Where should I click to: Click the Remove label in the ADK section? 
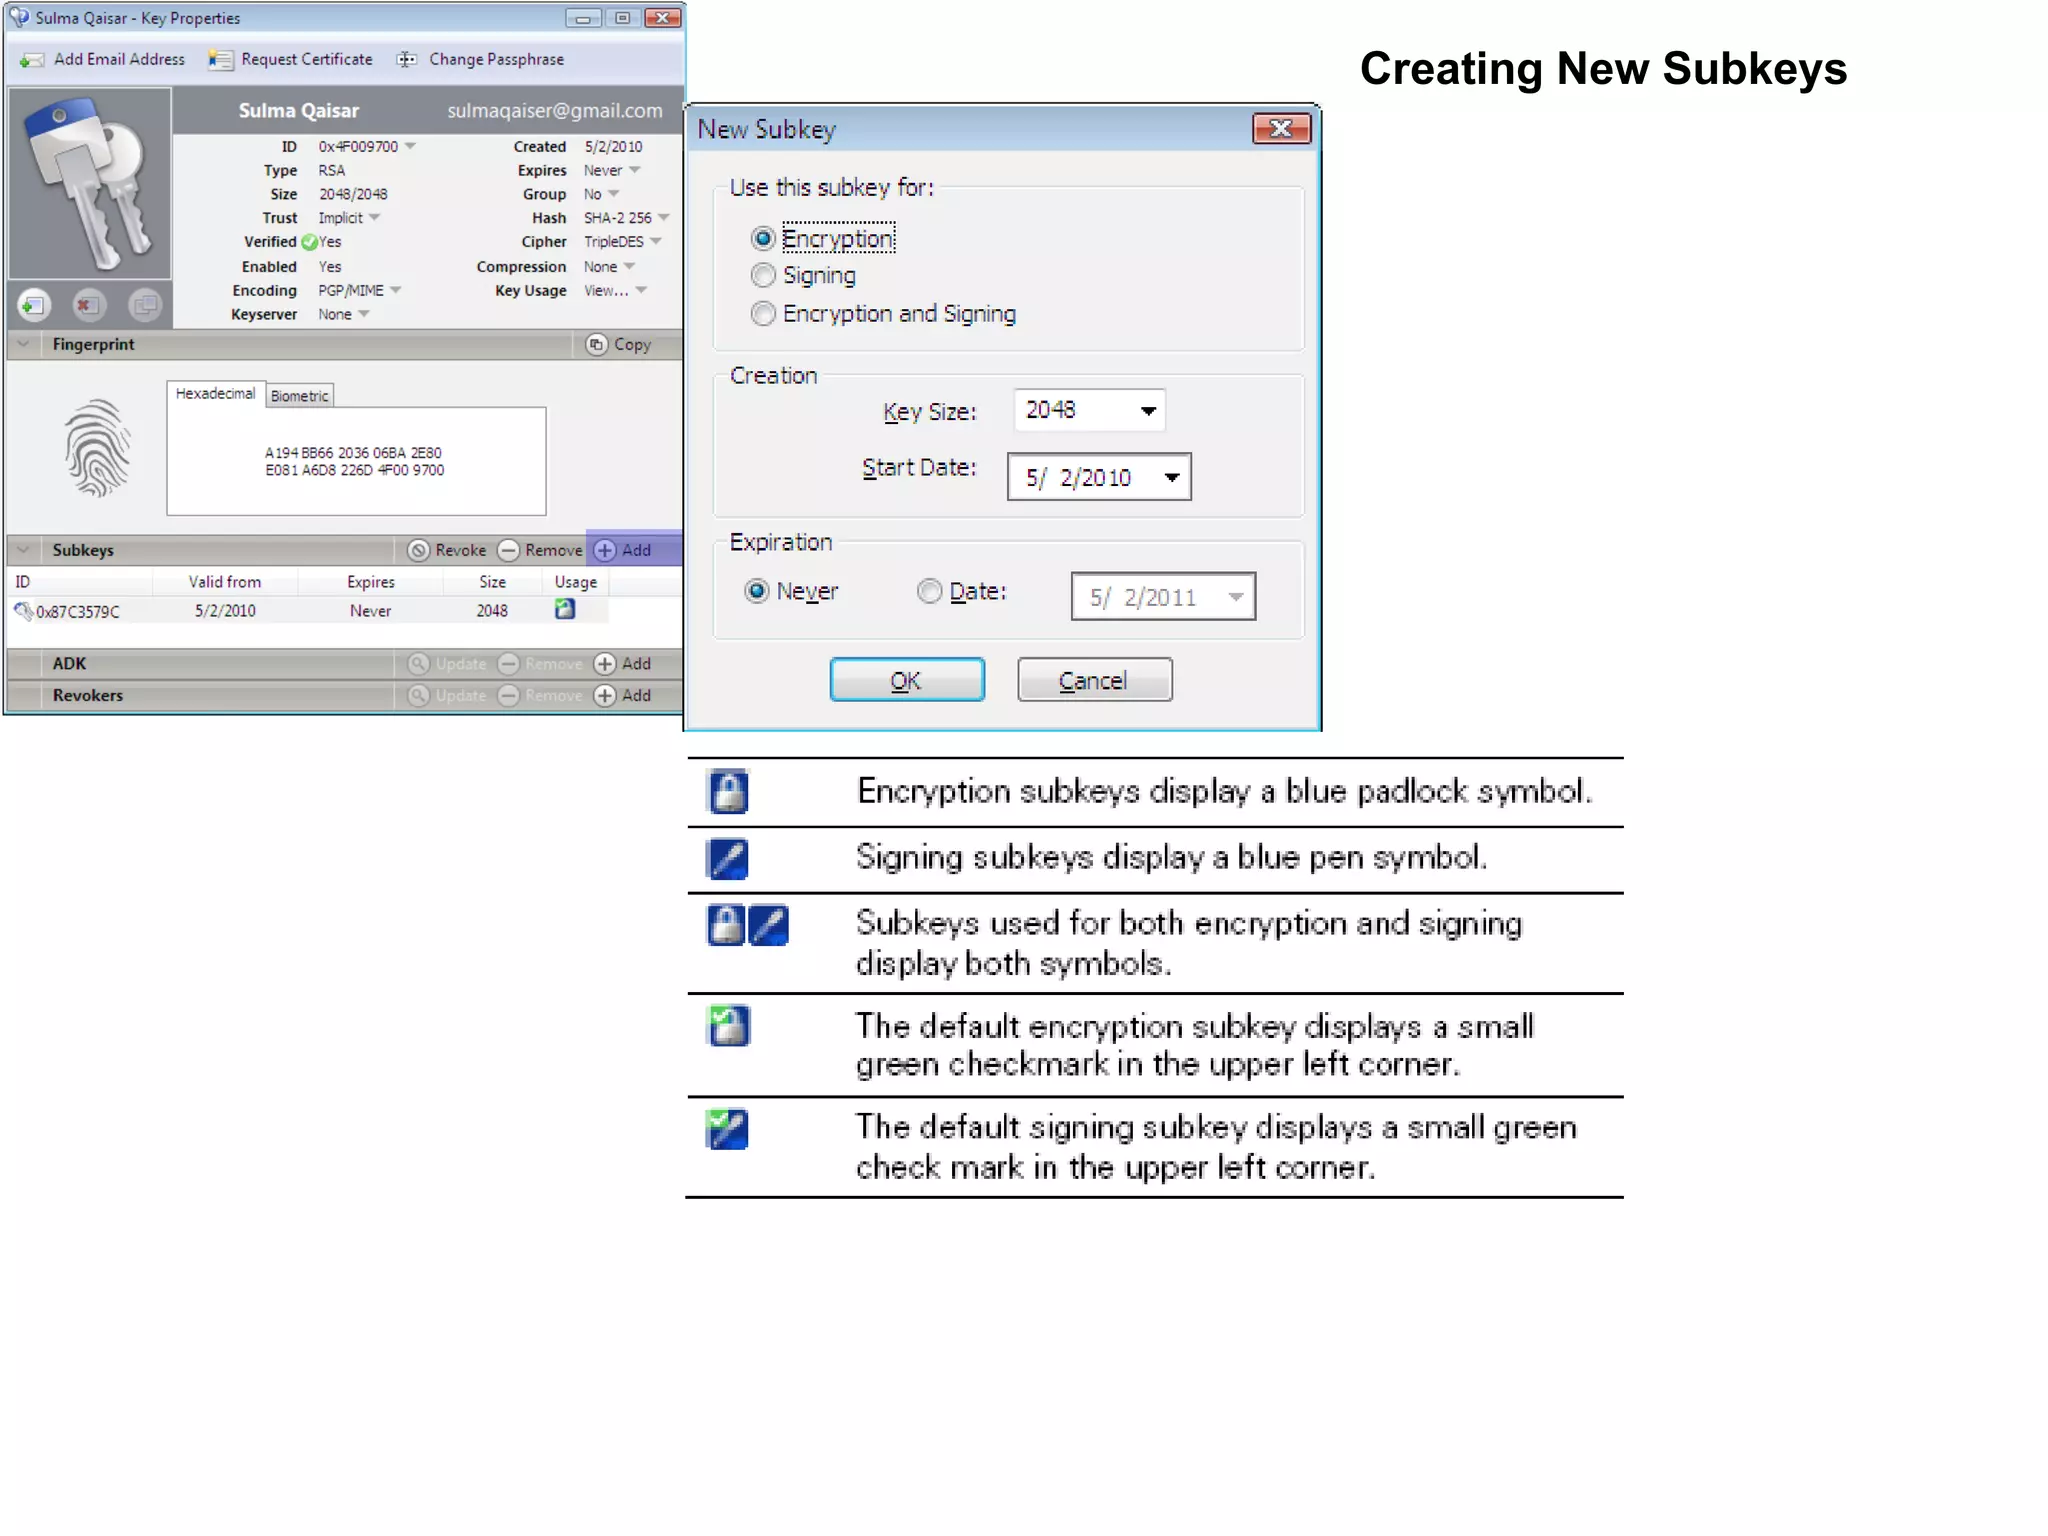554,663
